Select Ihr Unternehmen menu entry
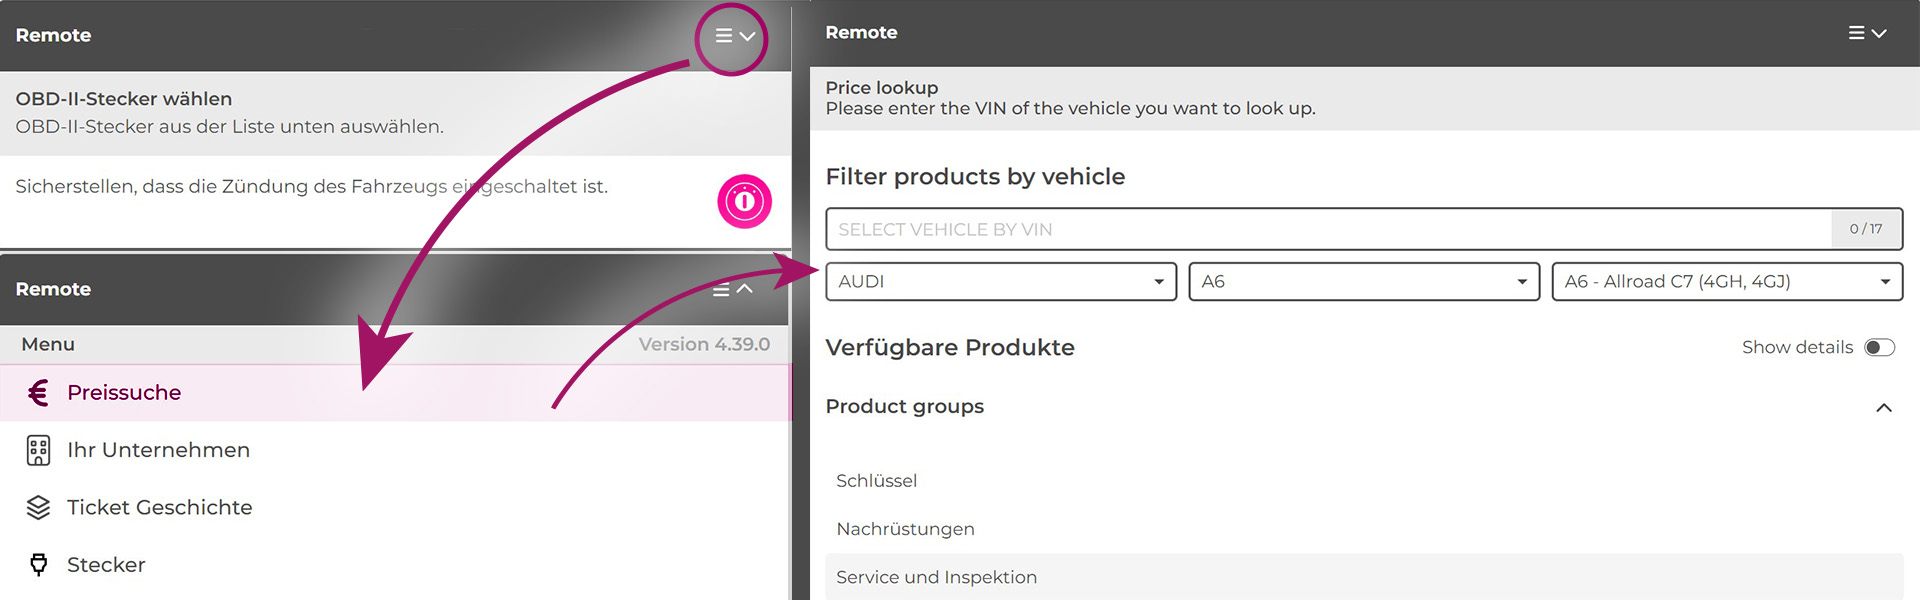 158,450
